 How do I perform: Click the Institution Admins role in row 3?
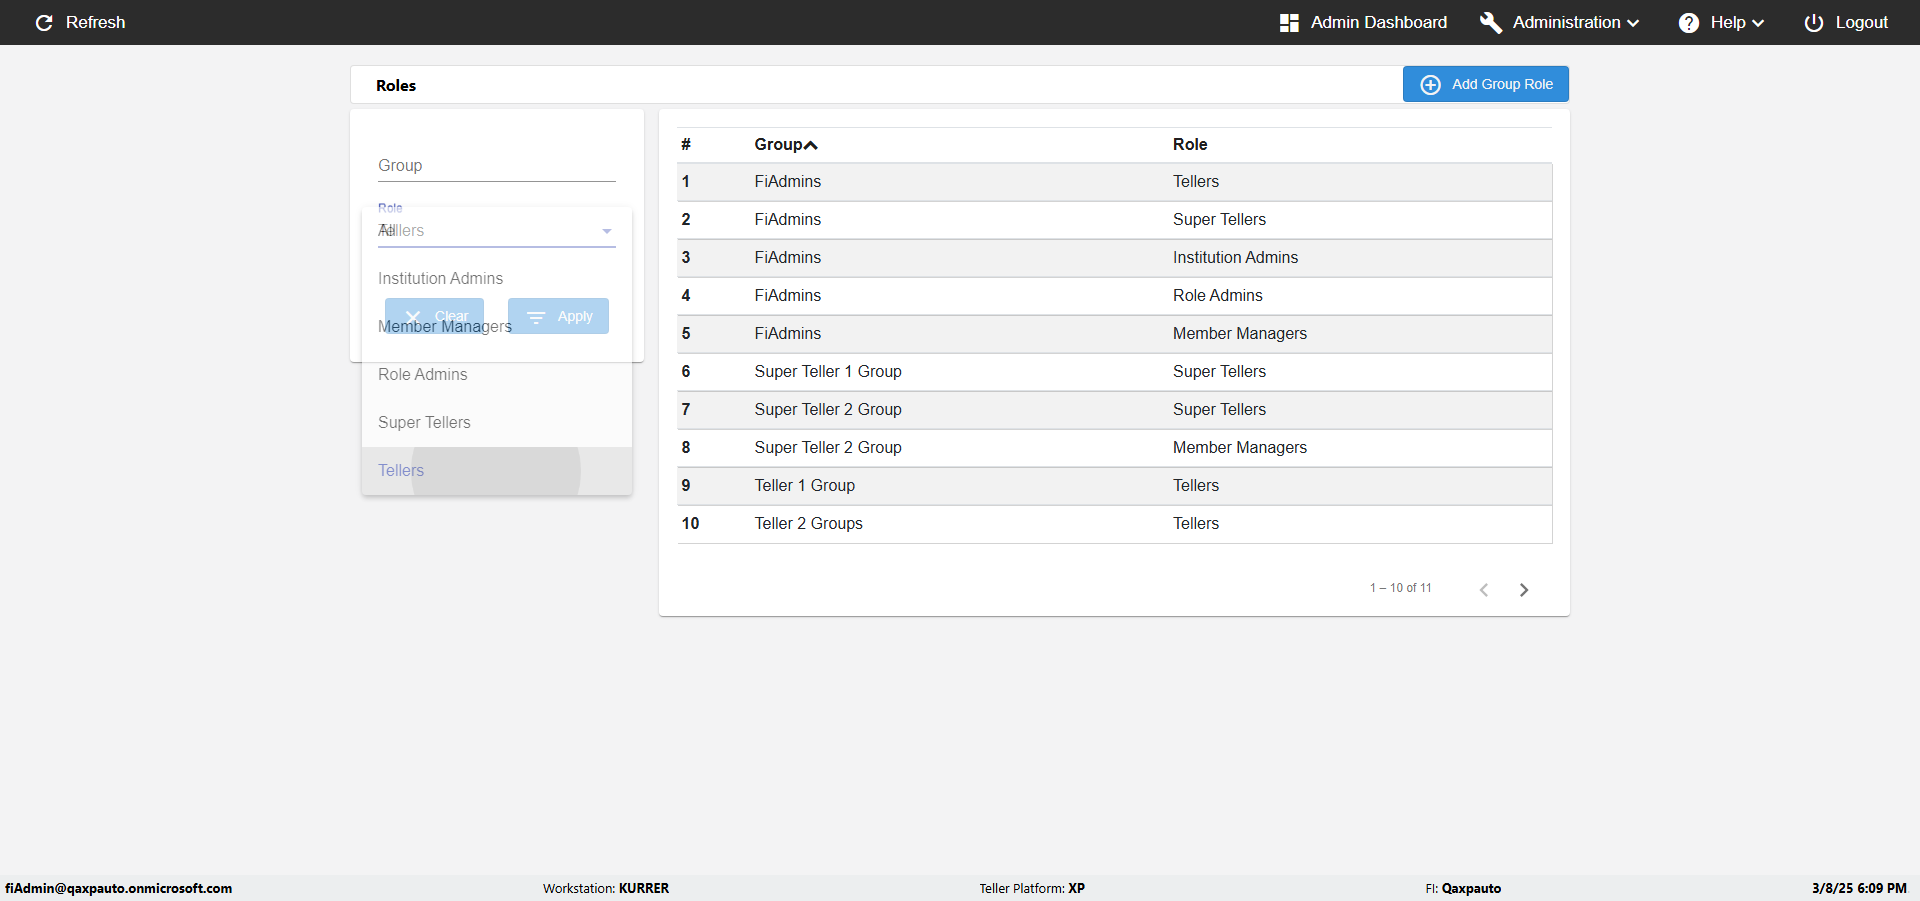click(x=1235, y=257)
